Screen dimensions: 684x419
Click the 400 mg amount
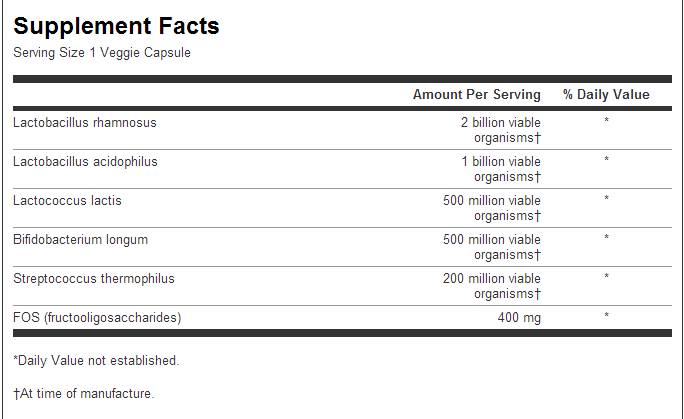[x=519, y=318]
